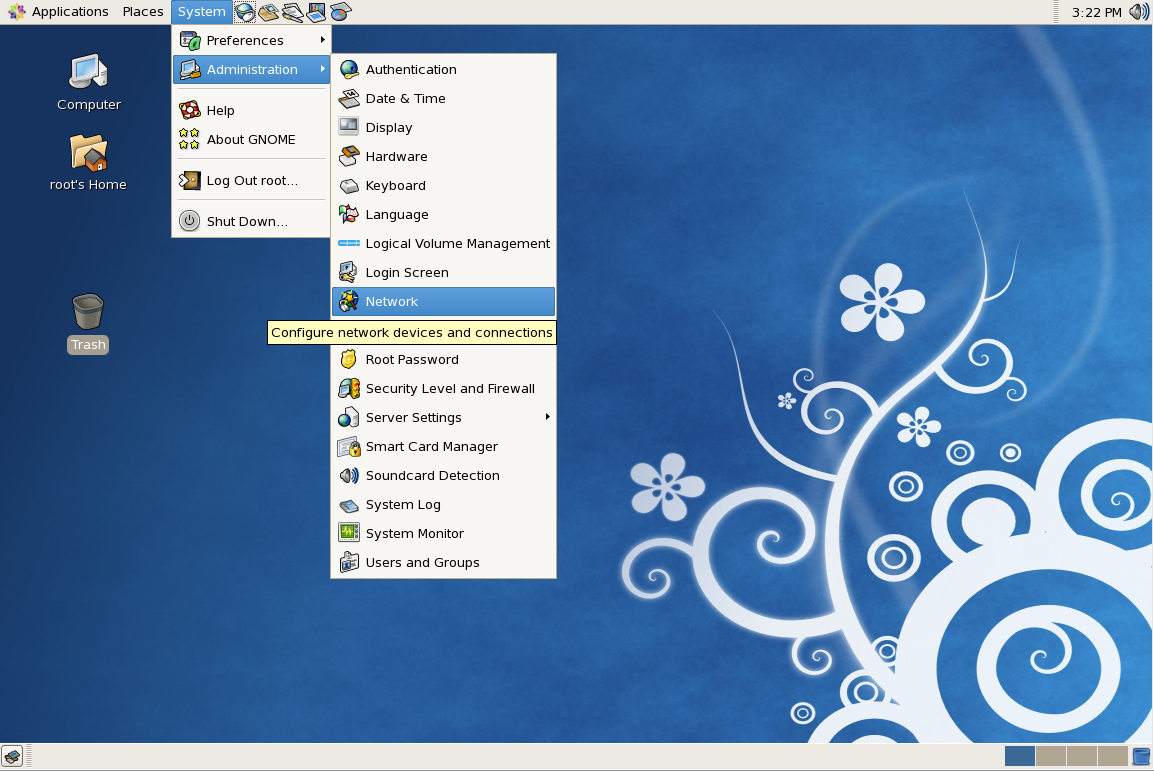Open the volume control speaker
The width and height of the screenshot is (1154, 771).
point(1139,11)
